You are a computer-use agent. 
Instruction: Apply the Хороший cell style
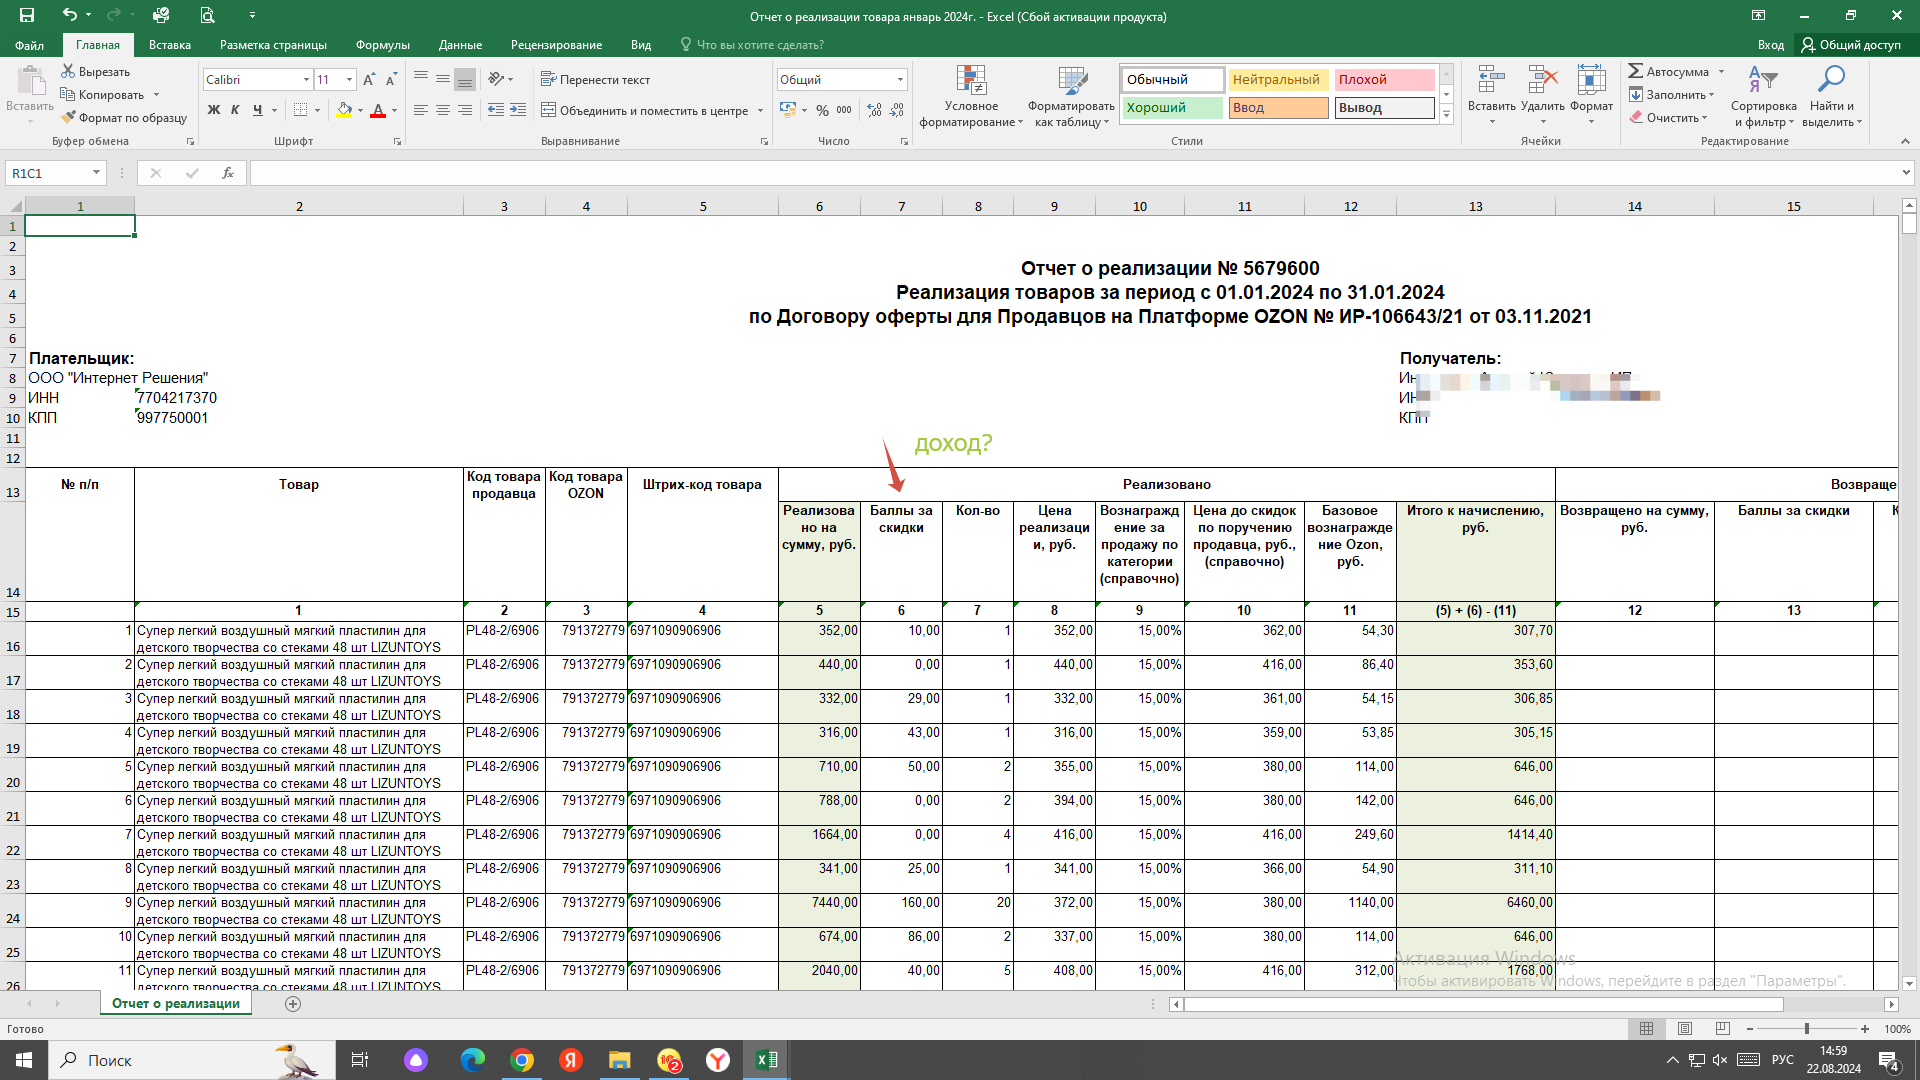pyautogui.click(x=1172, y=108)
